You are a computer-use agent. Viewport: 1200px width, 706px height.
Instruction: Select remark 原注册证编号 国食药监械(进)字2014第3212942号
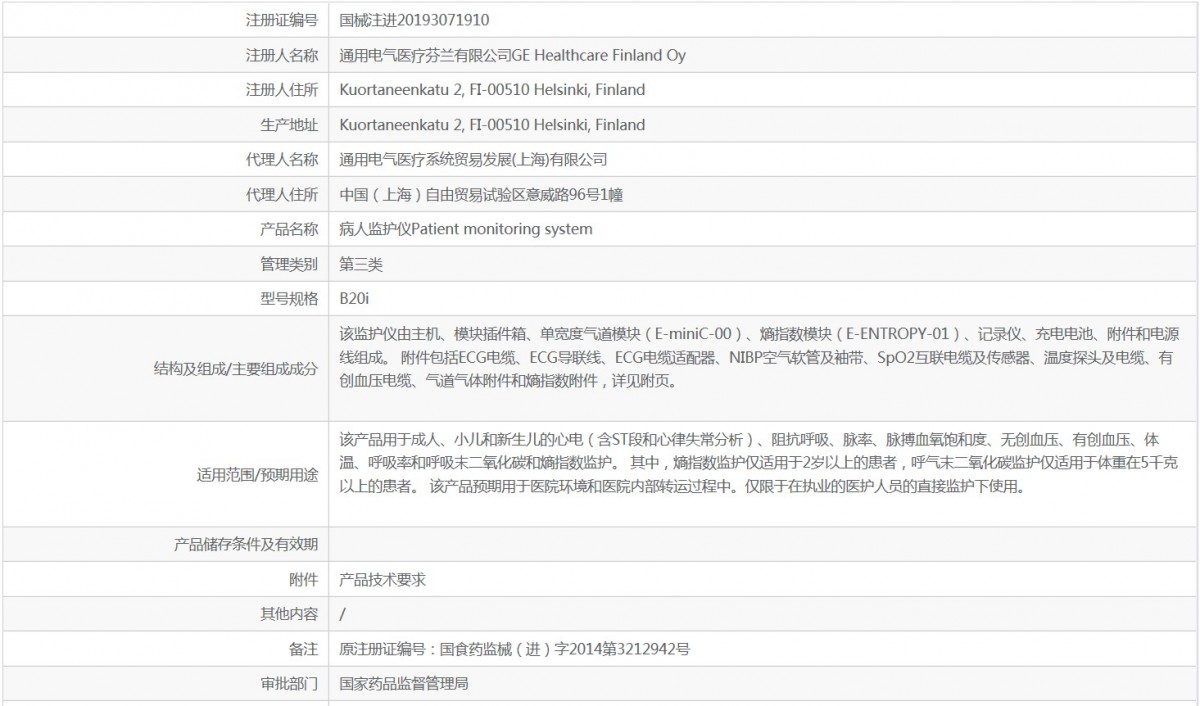514,649
